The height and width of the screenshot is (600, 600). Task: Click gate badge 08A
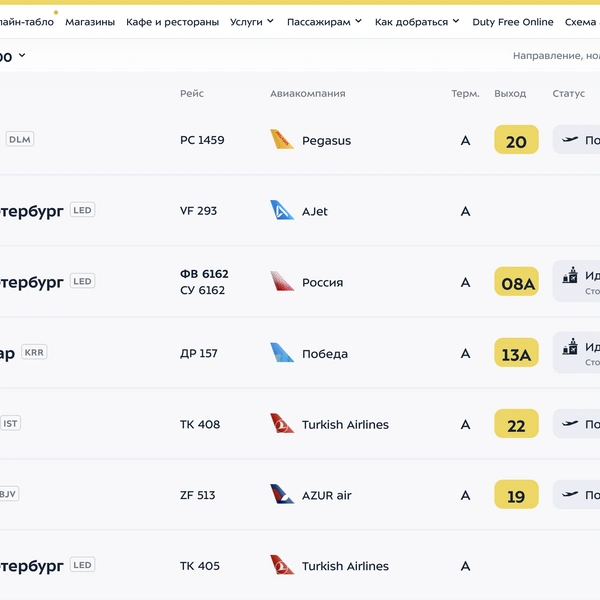(516, 281)
